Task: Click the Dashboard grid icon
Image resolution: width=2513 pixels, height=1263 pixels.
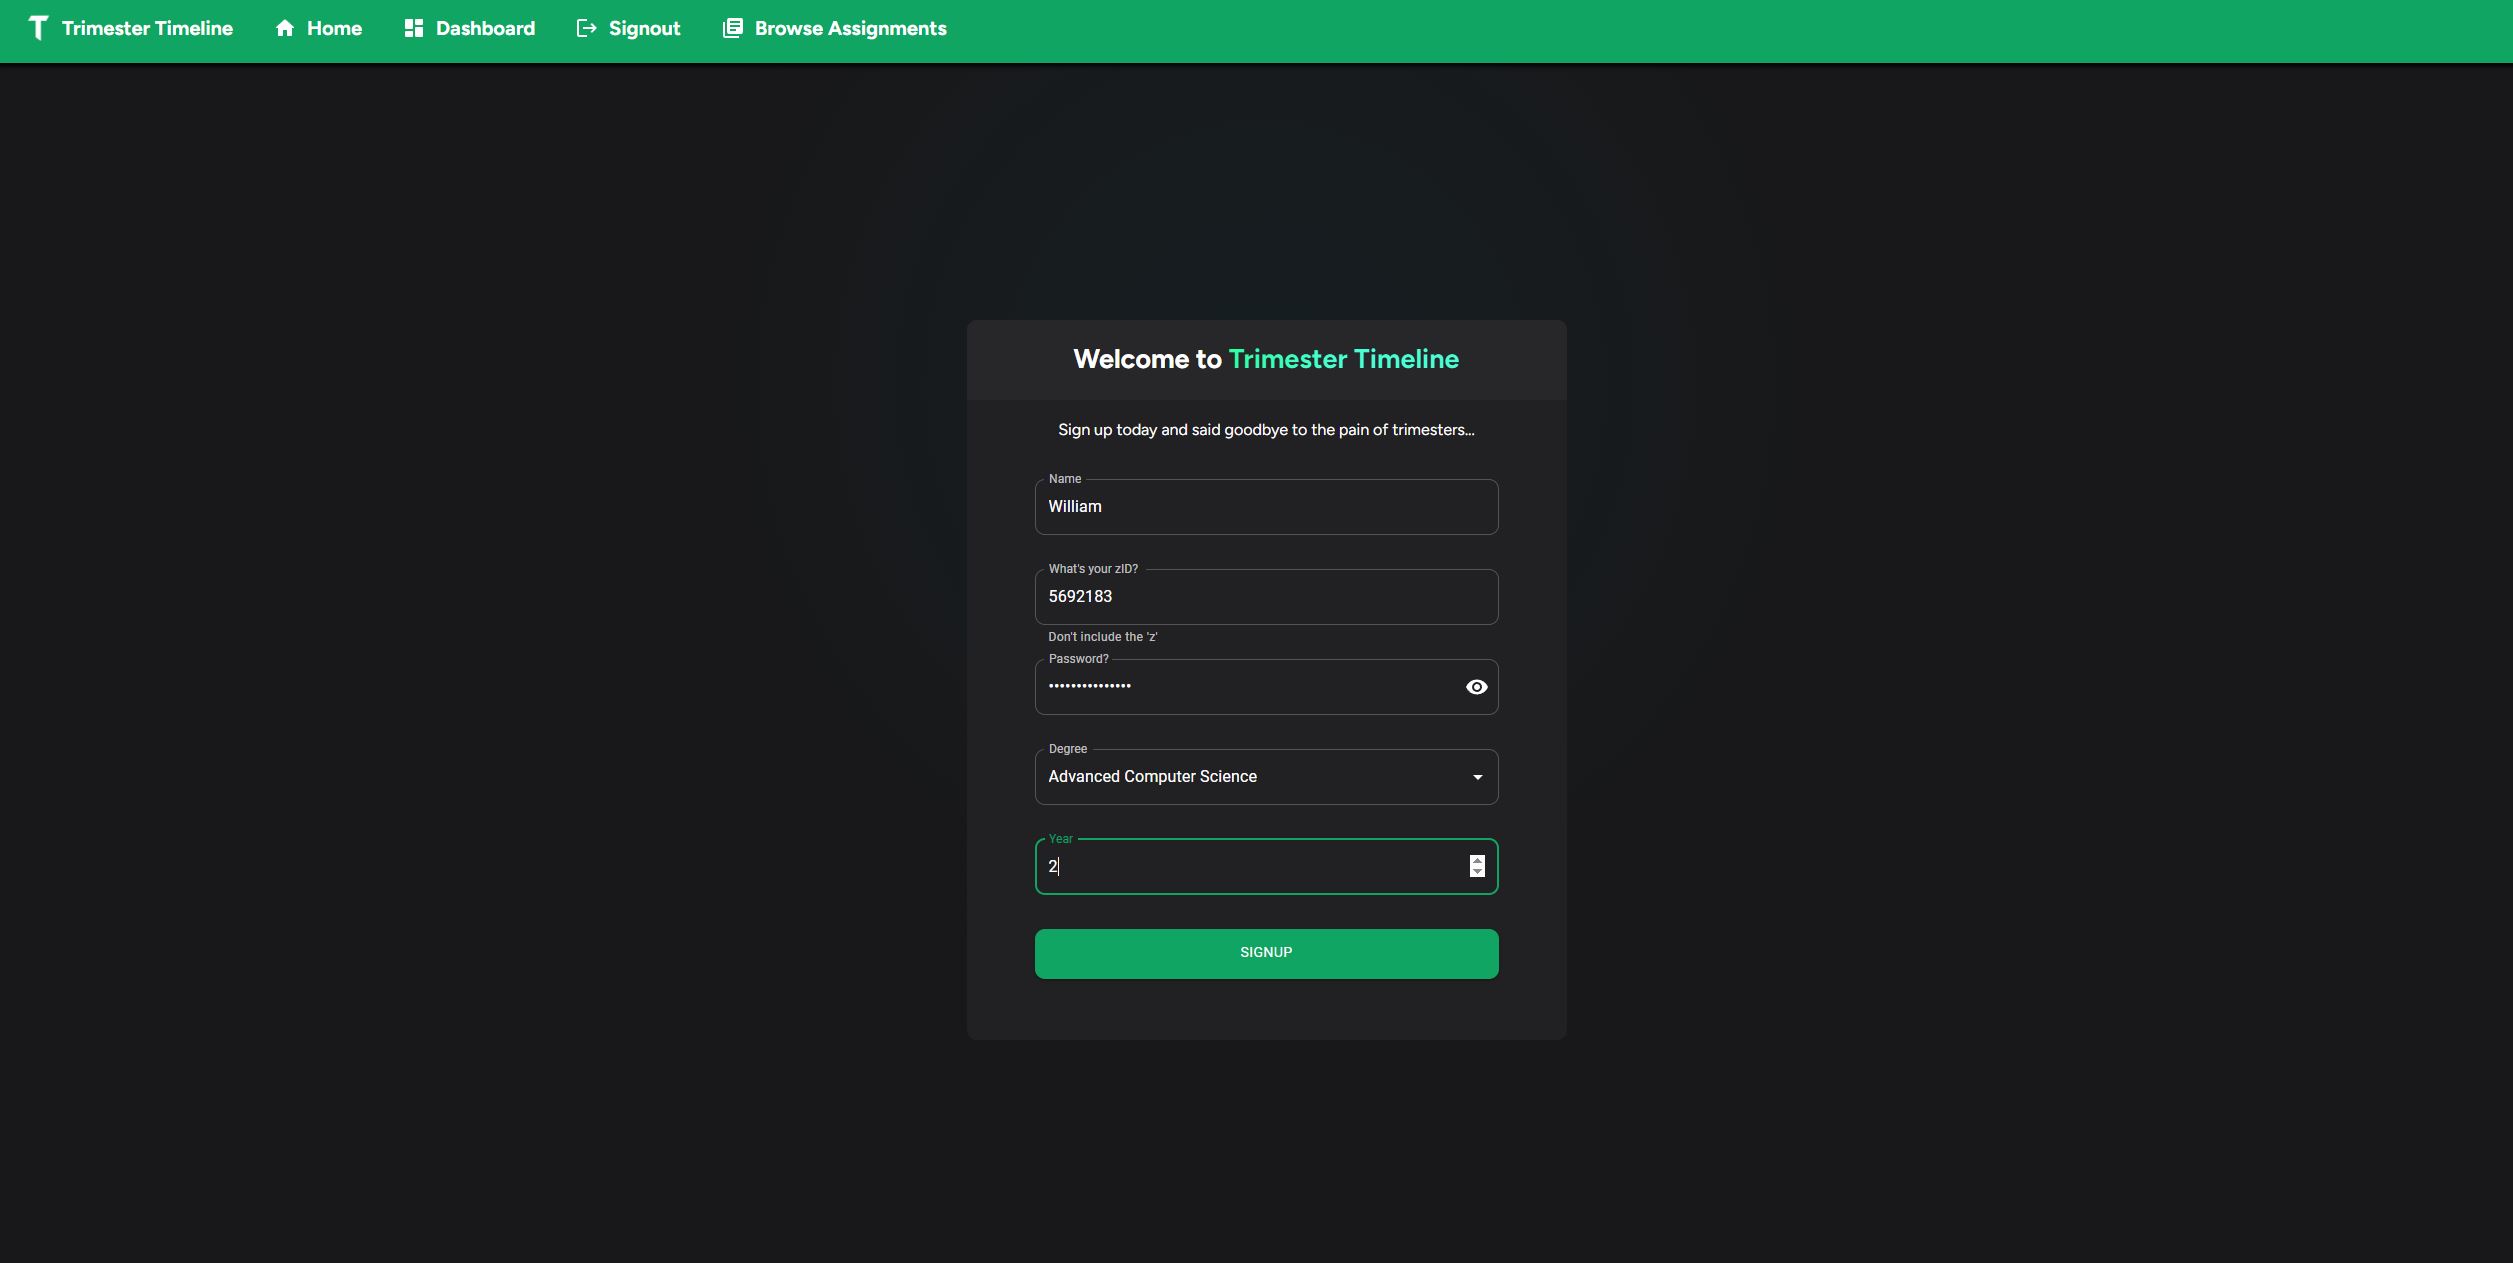Action: point(414,28)
